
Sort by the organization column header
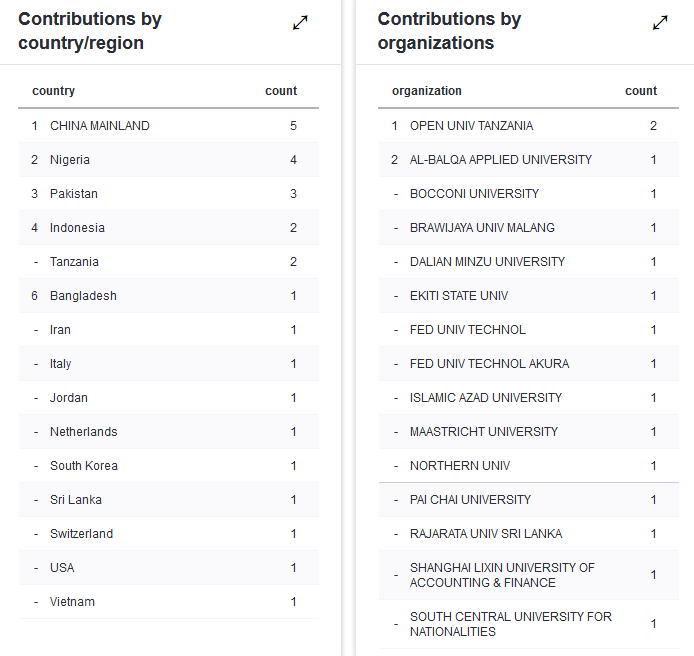click(x=427, y=91)
